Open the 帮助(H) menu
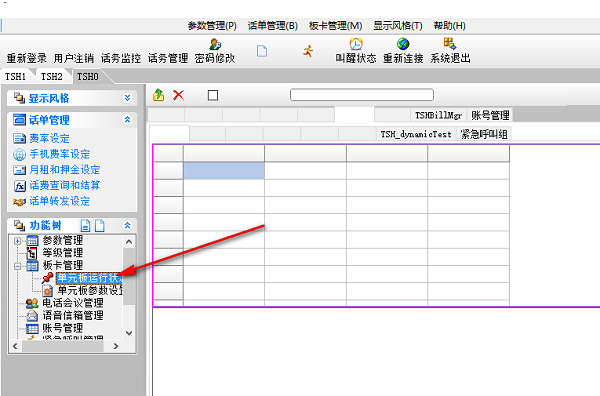Screen dimensions: 600x396 click(449, 26)
